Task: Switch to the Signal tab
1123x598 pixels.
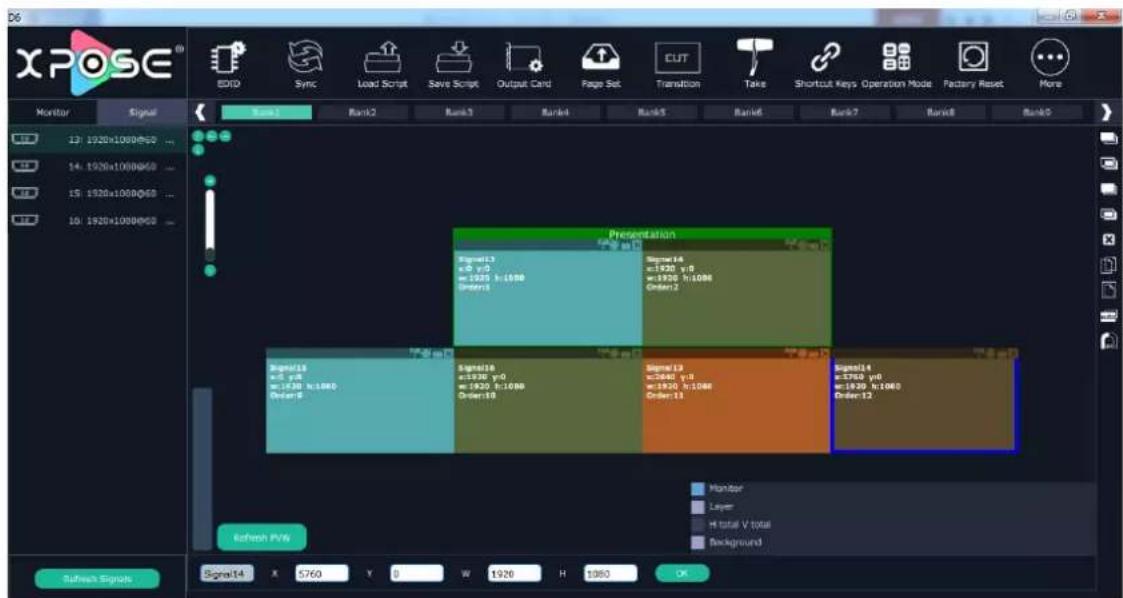Action: [x=143, y=112]
